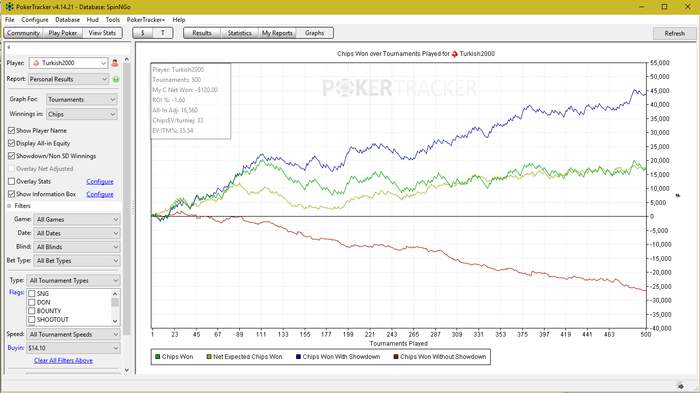The image size is (700, 393).
Task: Click the sidebar scroll-up arrow
Action: click(x=127, y=59)
